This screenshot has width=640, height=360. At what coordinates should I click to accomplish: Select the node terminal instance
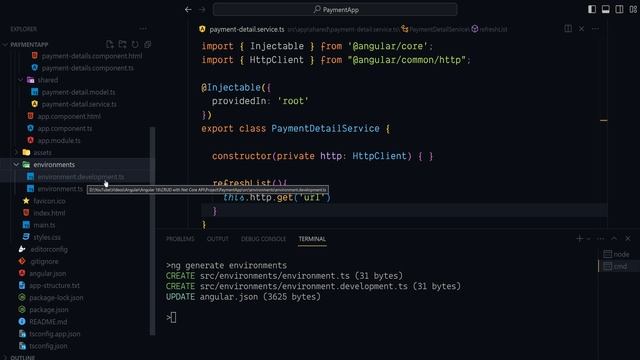click(x=617, y=254)
